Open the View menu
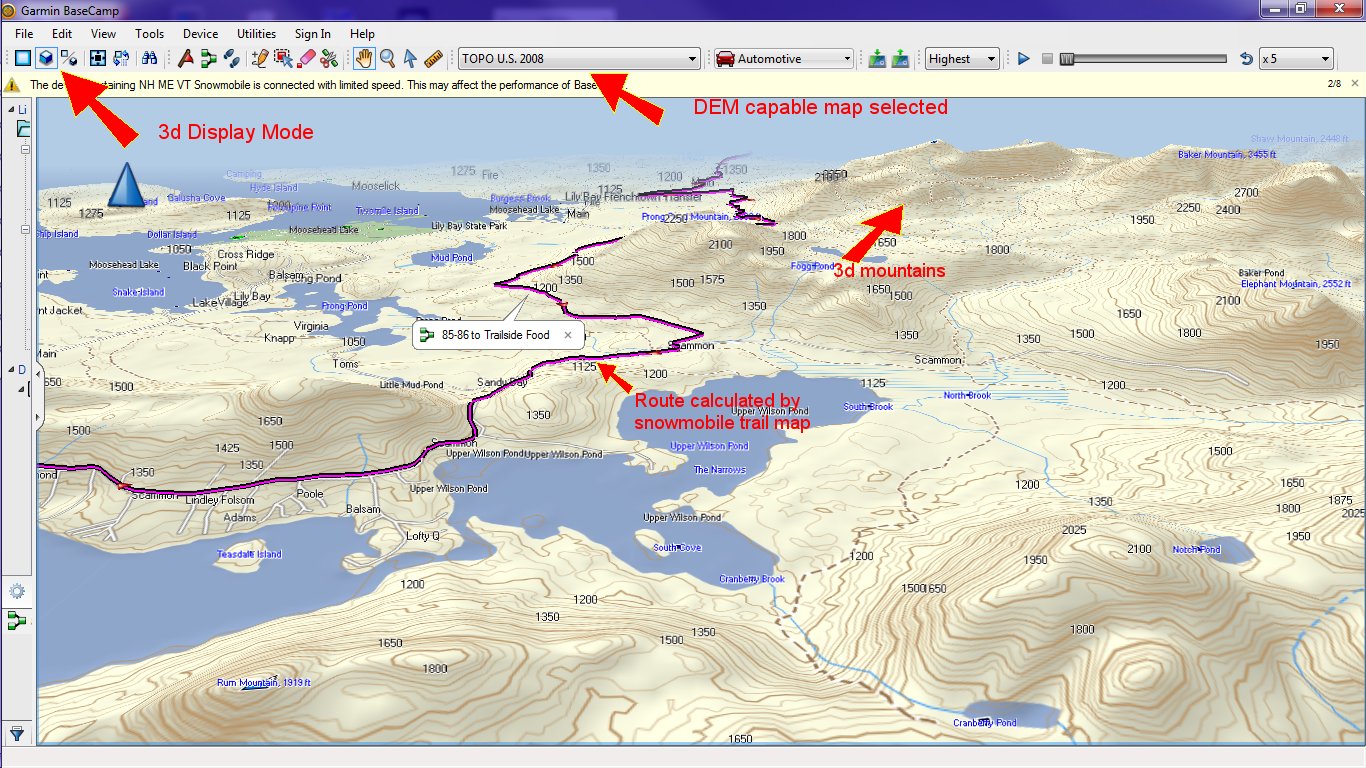Image resolution: width=1366 pixels, height=768 pixels. [103, 33]
